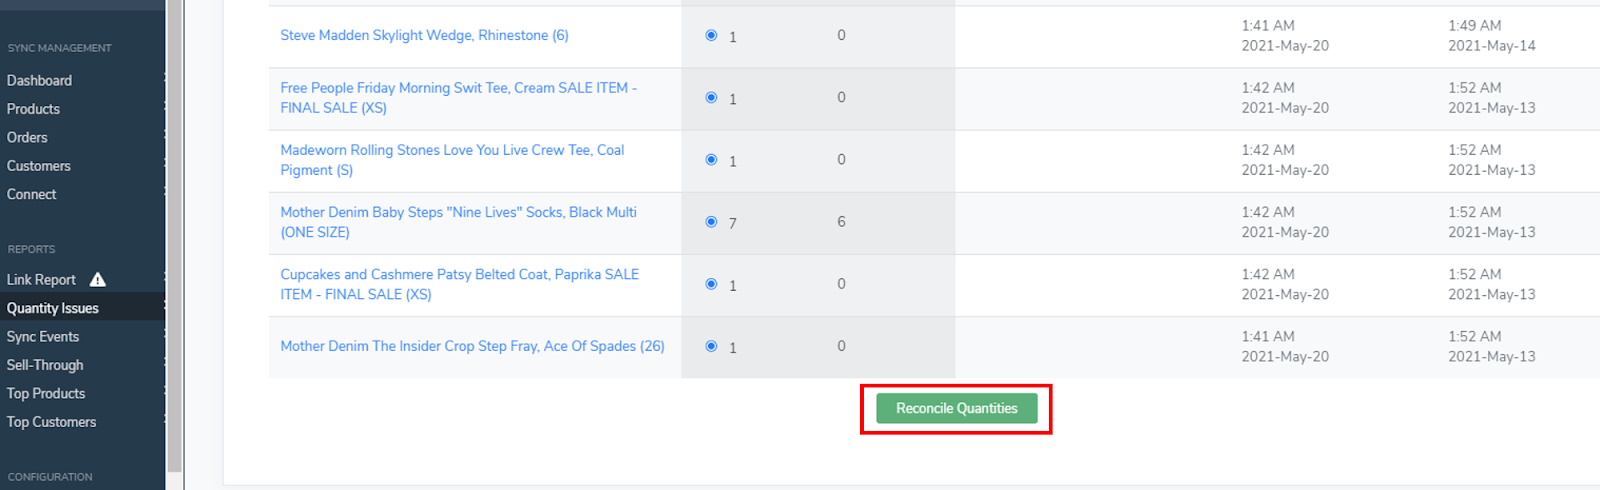
Task: Select radio button for Free People Swit Tee
Action: tap(711, 97)
